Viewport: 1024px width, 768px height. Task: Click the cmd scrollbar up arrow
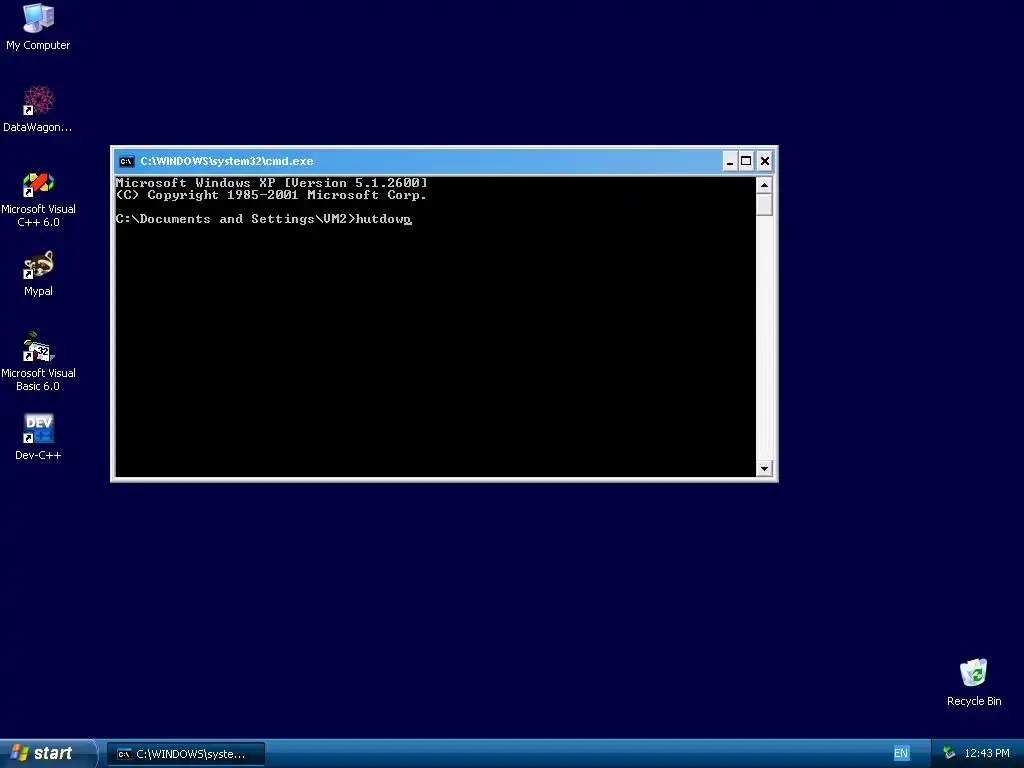(764, 185)
